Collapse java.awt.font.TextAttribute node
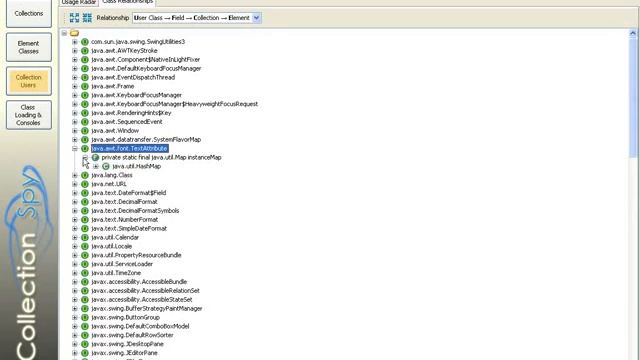Image resolution: width=640 pixels, height=360 pixels. 75,149
